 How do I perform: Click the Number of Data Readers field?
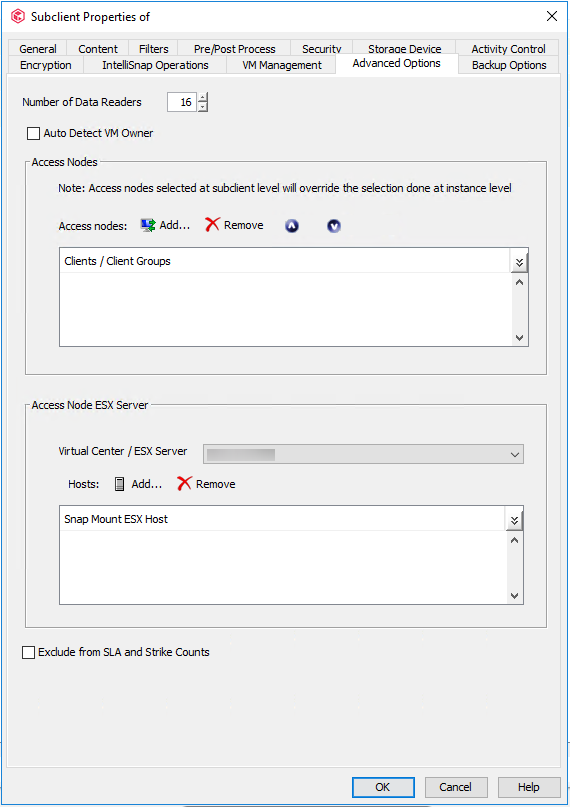(x=182, y=102)
